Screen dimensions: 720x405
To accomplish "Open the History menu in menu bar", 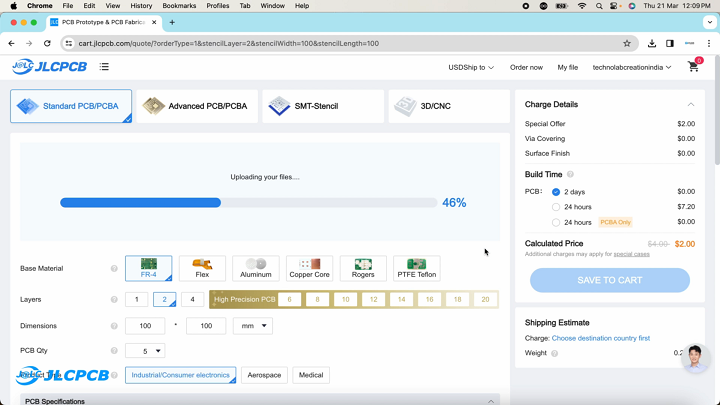I will pos(141,6).
